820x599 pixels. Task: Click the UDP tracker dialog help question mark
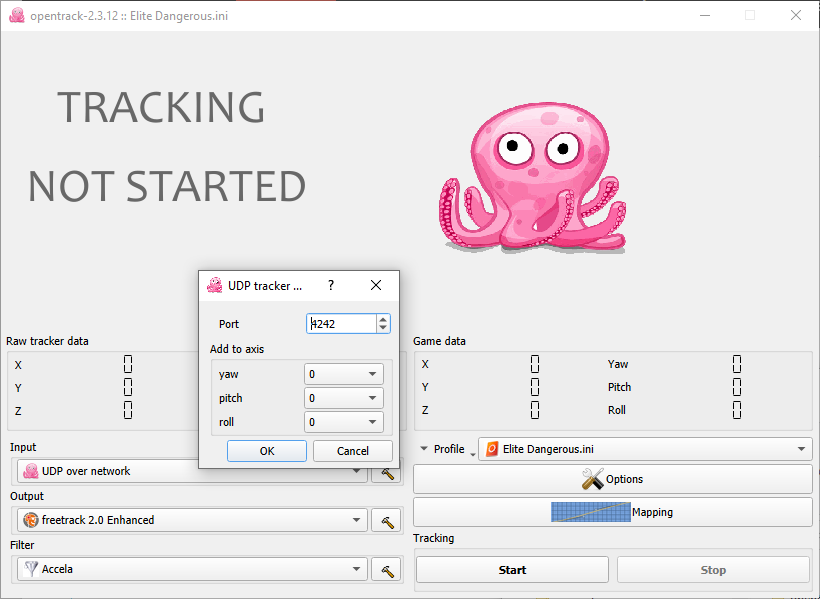click(331, 286)
